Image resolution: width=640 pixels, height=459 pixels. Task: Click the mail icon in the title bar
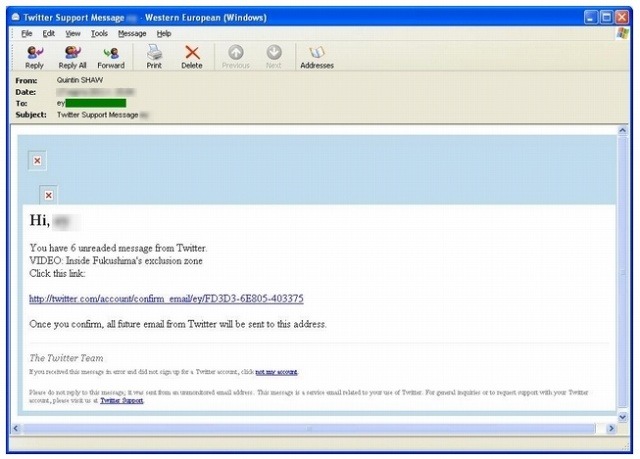[x=16, y=17]
